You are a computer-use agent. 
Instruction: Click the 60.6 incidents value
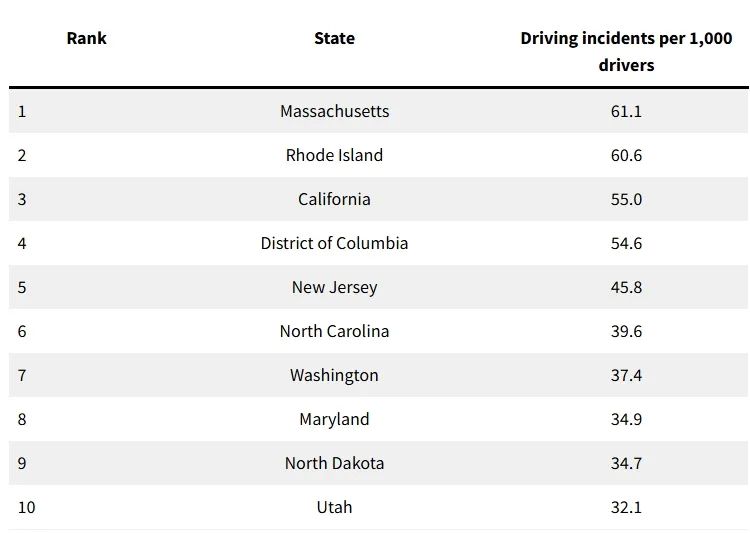pyautogui.click(x=626, y=155)
